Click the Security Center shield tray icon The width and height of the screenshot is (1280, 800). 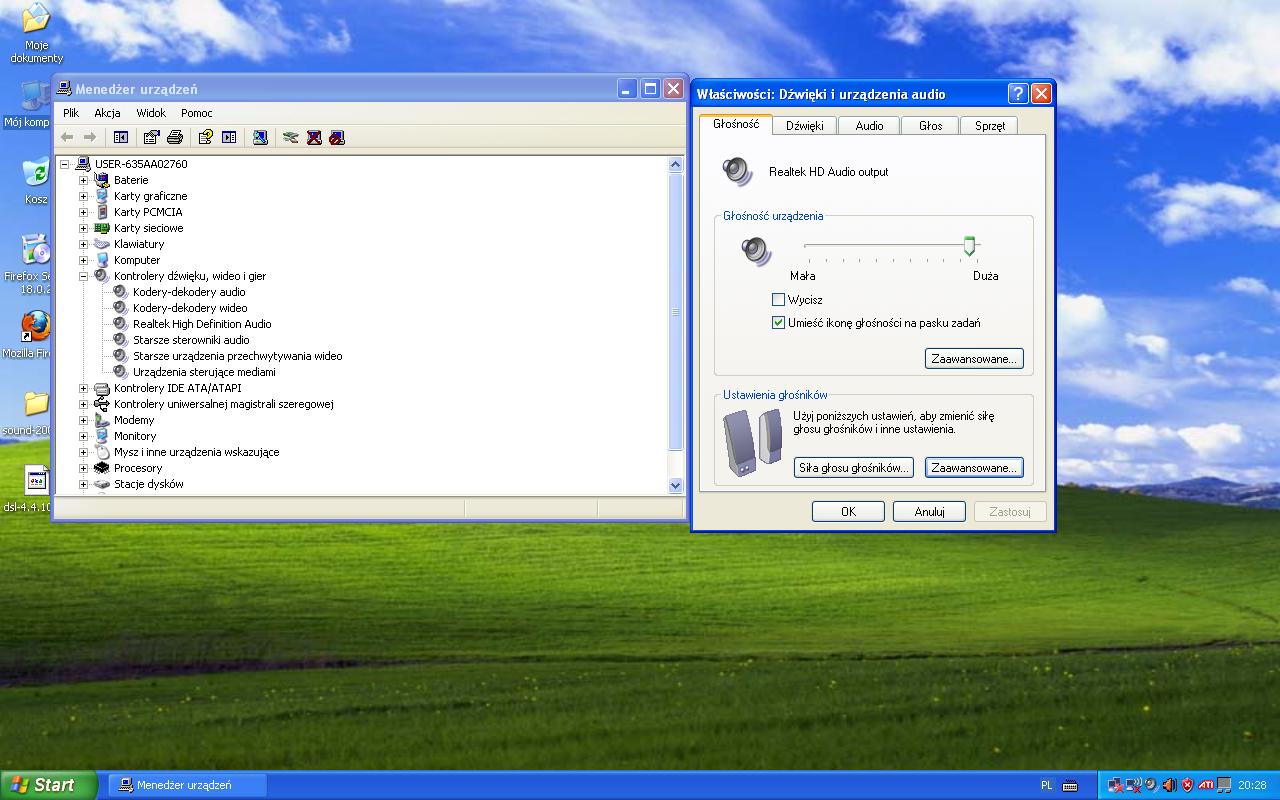point(1186,785)
